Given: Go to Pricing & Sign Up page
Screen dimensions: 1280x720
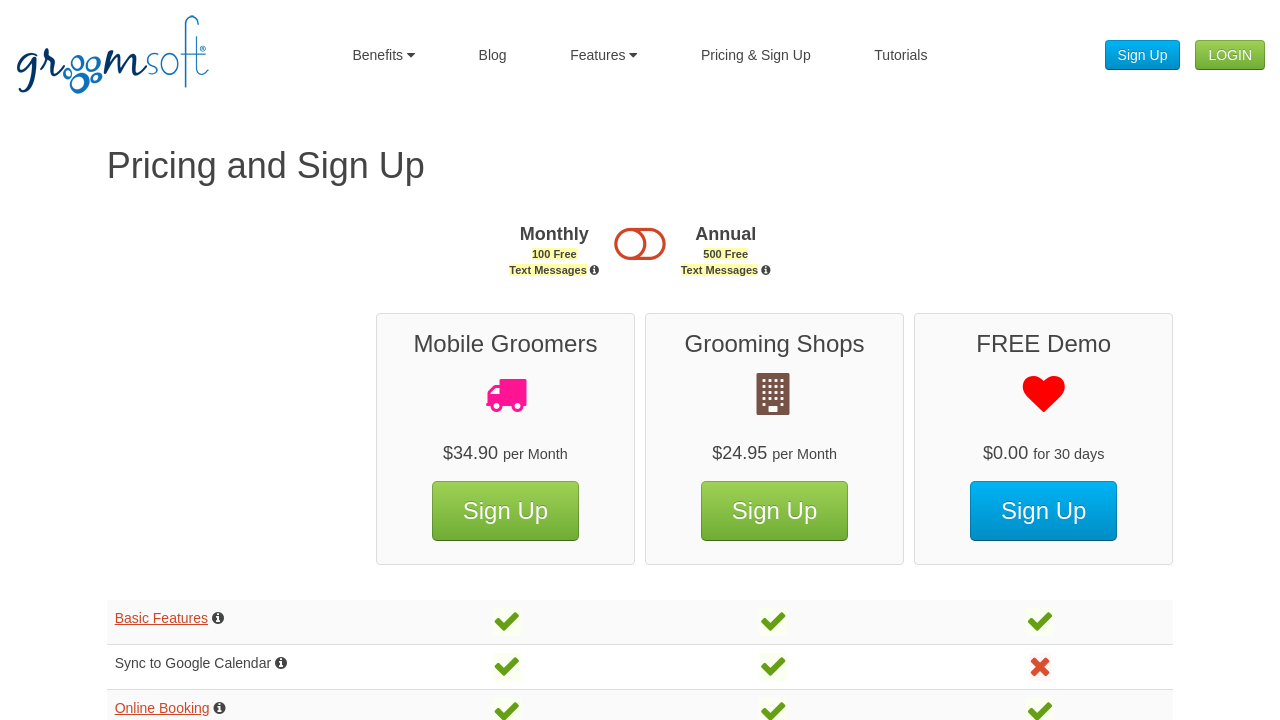Looking at the screenshot, I should tap(755, 55).
